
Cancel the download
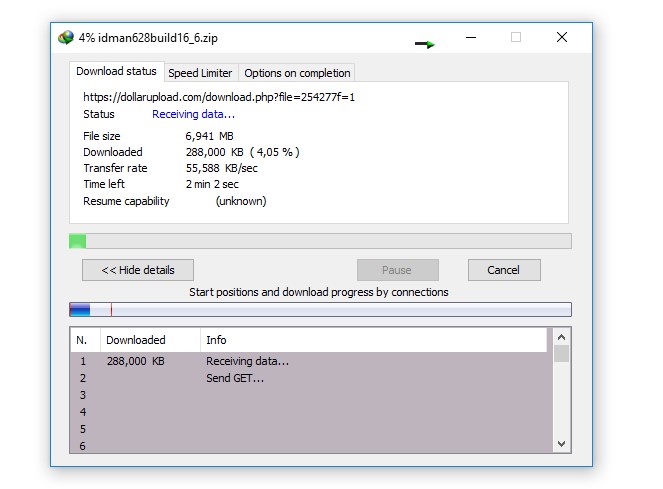(x=504, y=270)
